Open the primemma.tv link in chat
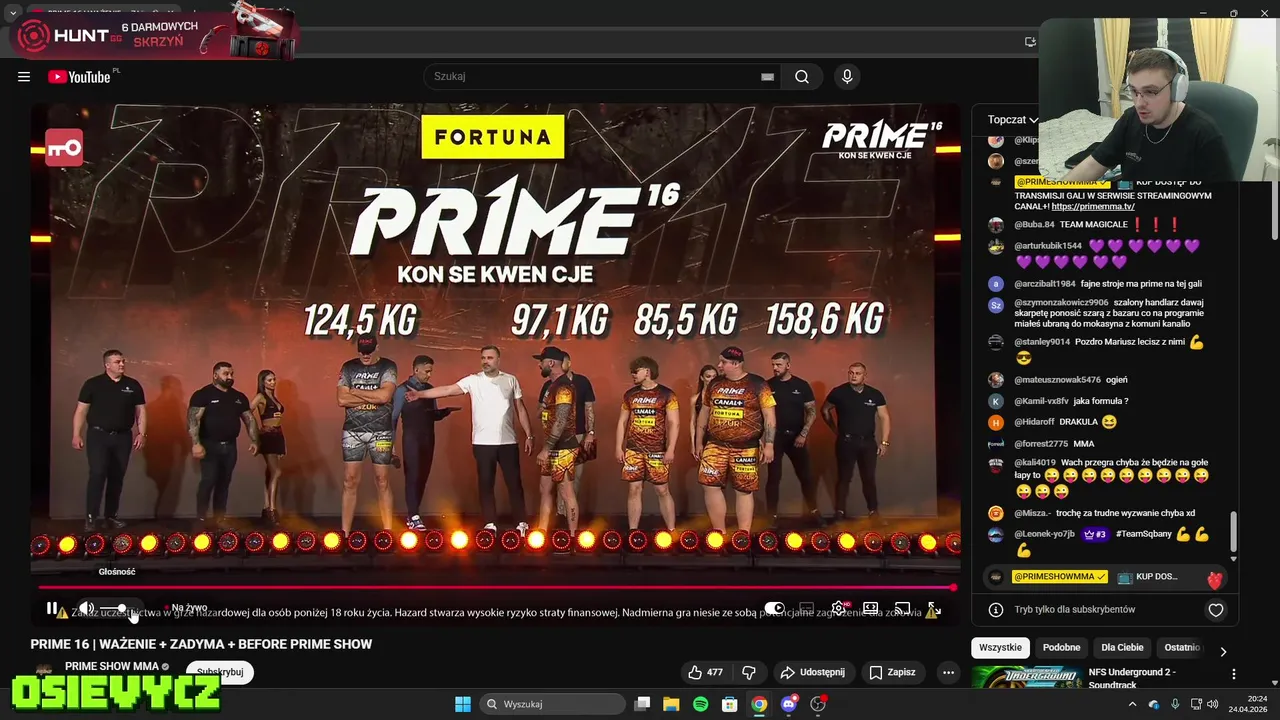 tap(1093, 207)
